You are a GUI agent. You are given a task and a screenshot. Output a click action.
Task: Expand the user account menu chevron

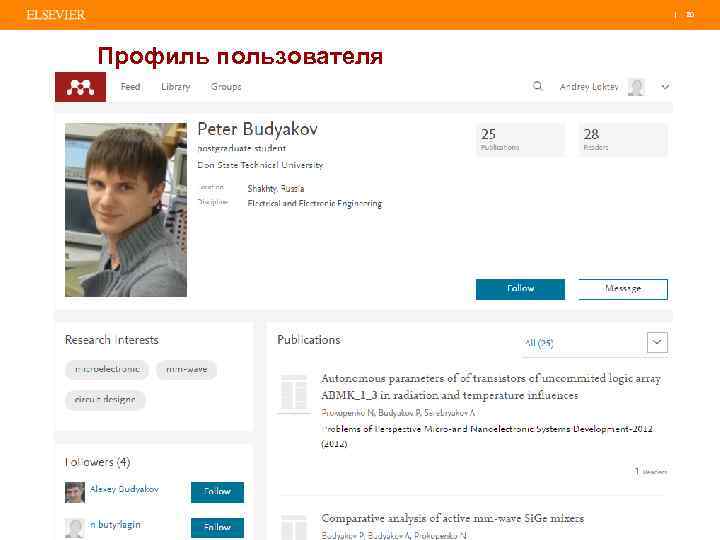click(665, 87)
